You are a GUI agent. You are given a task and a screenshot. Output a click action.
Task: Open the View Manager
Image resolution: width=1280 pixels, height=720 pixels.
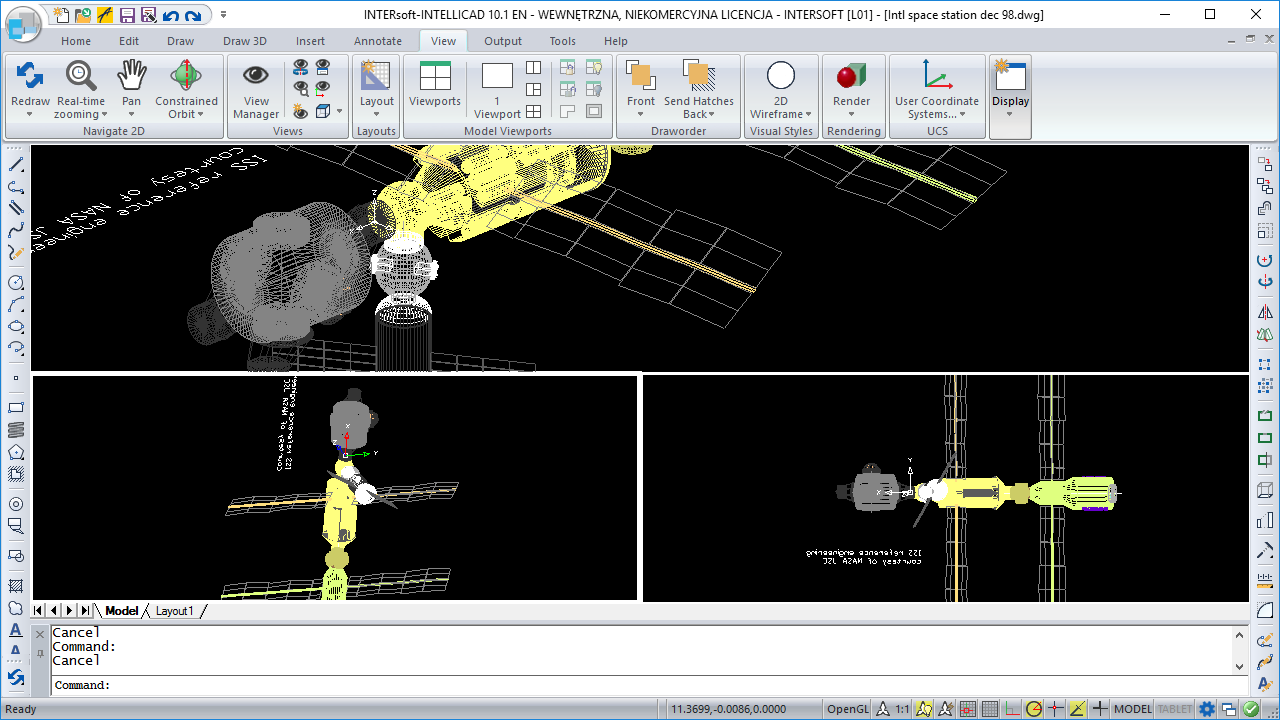click(x=256, y=76)
